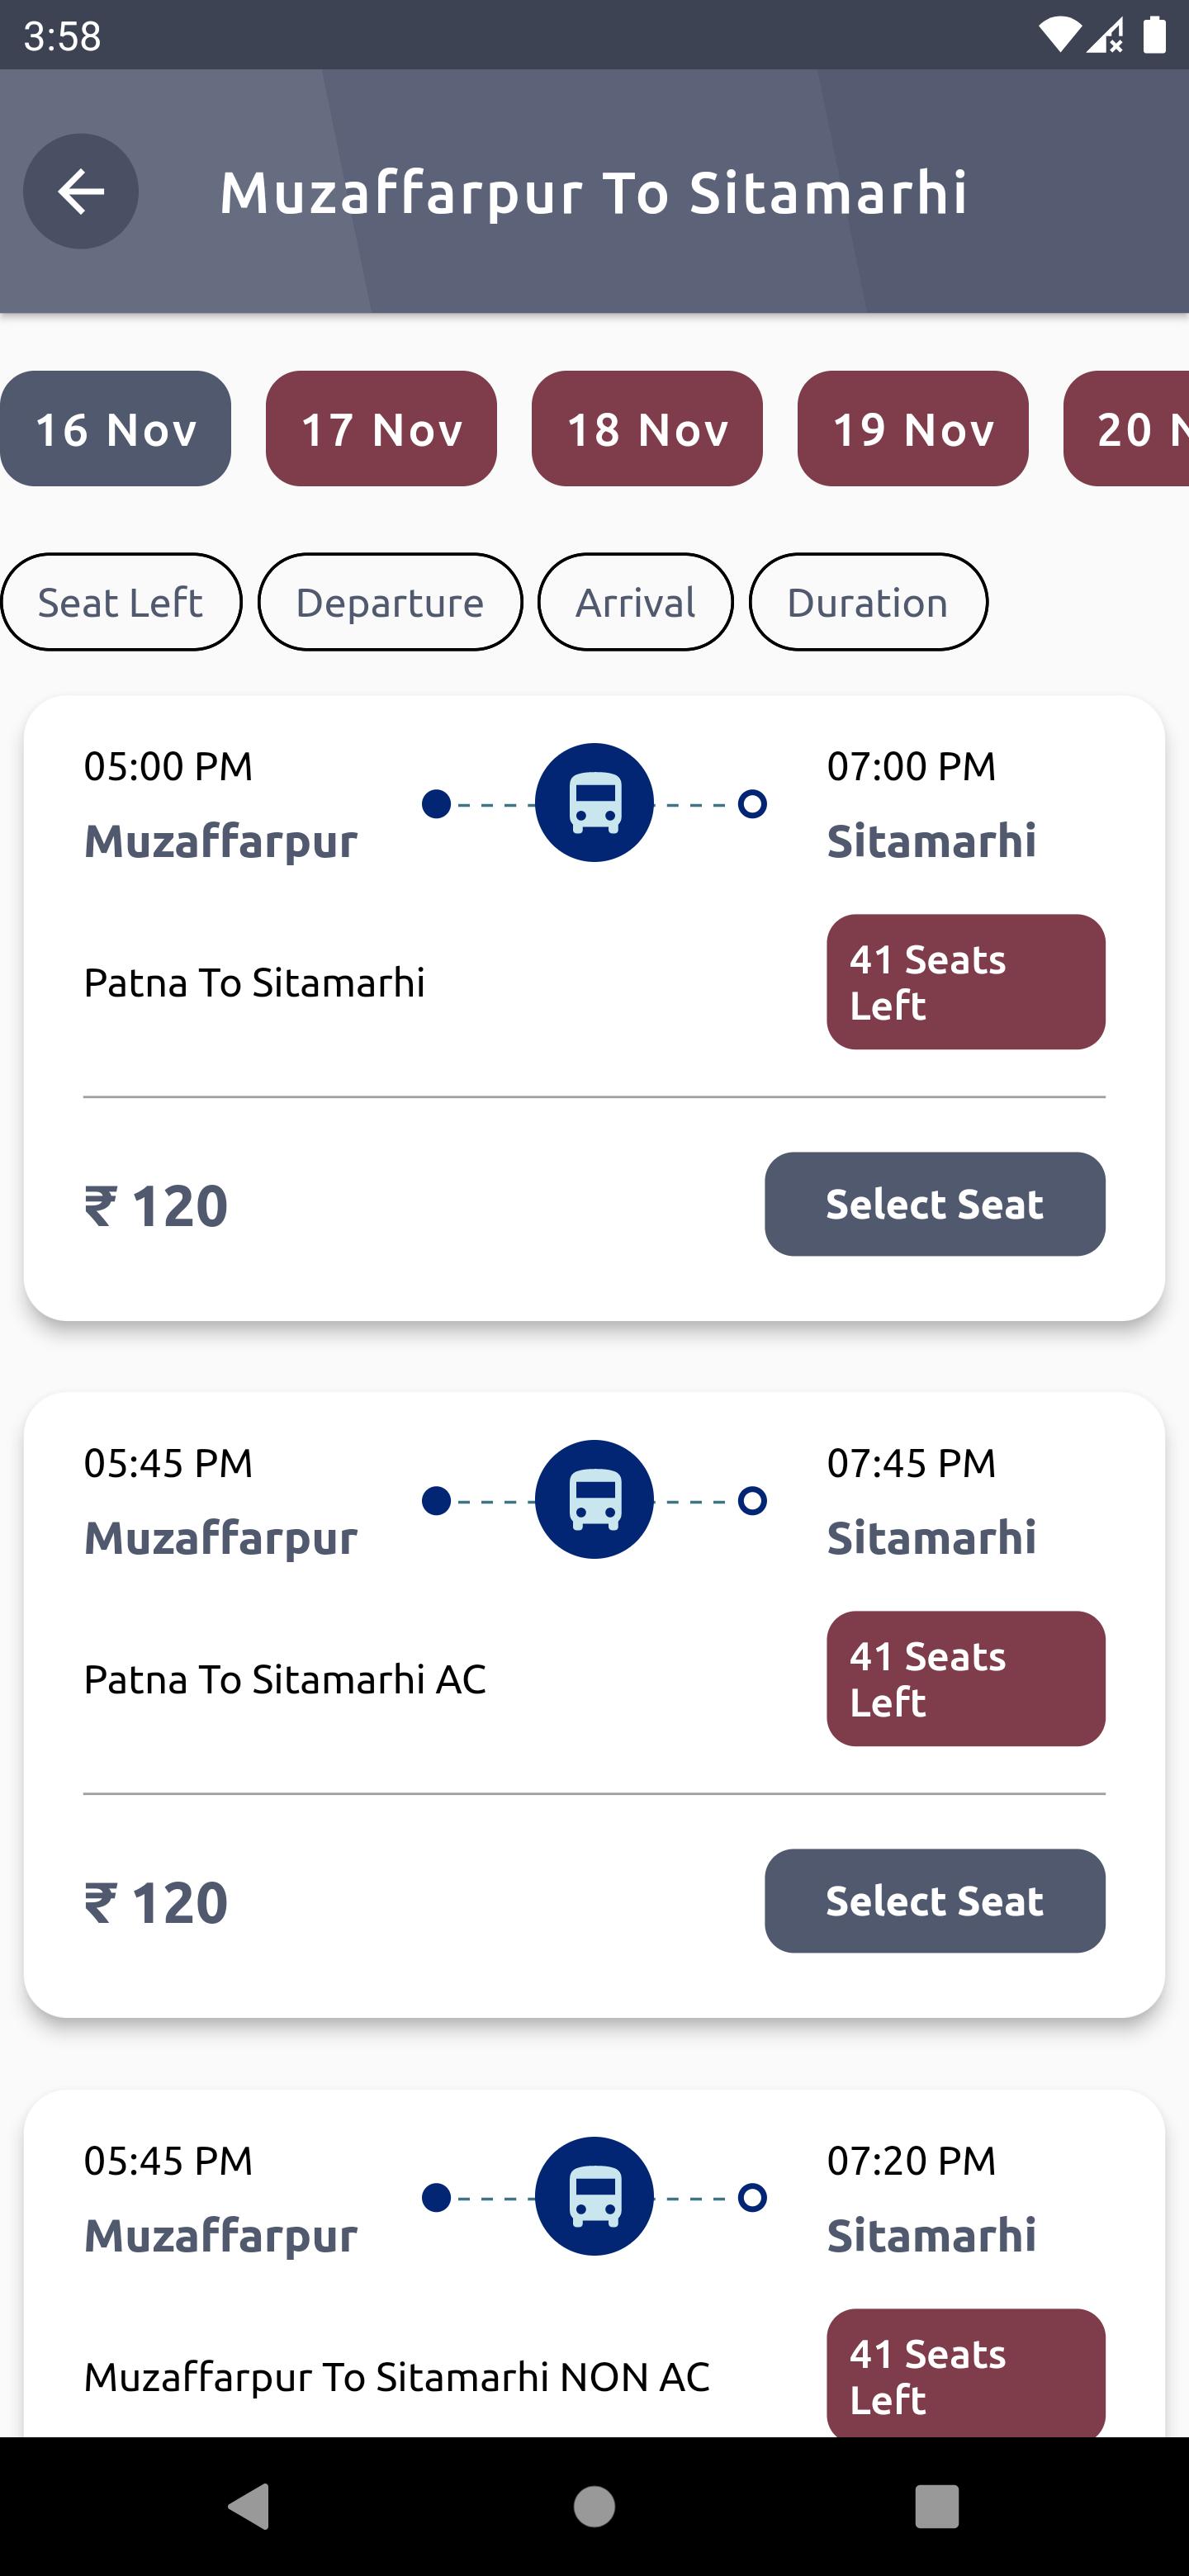Select Seat for Patna To Sitamarhi AC
This screenshot has height=2576, width=1189.
coord(935,1901)
